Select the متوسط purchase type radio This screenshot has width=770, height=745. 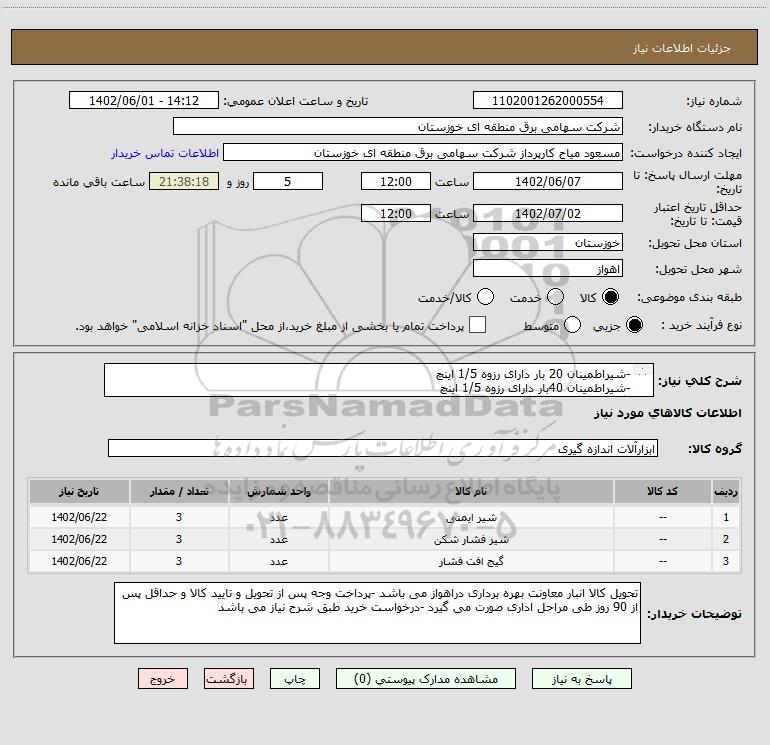click(x=572, y=325)
